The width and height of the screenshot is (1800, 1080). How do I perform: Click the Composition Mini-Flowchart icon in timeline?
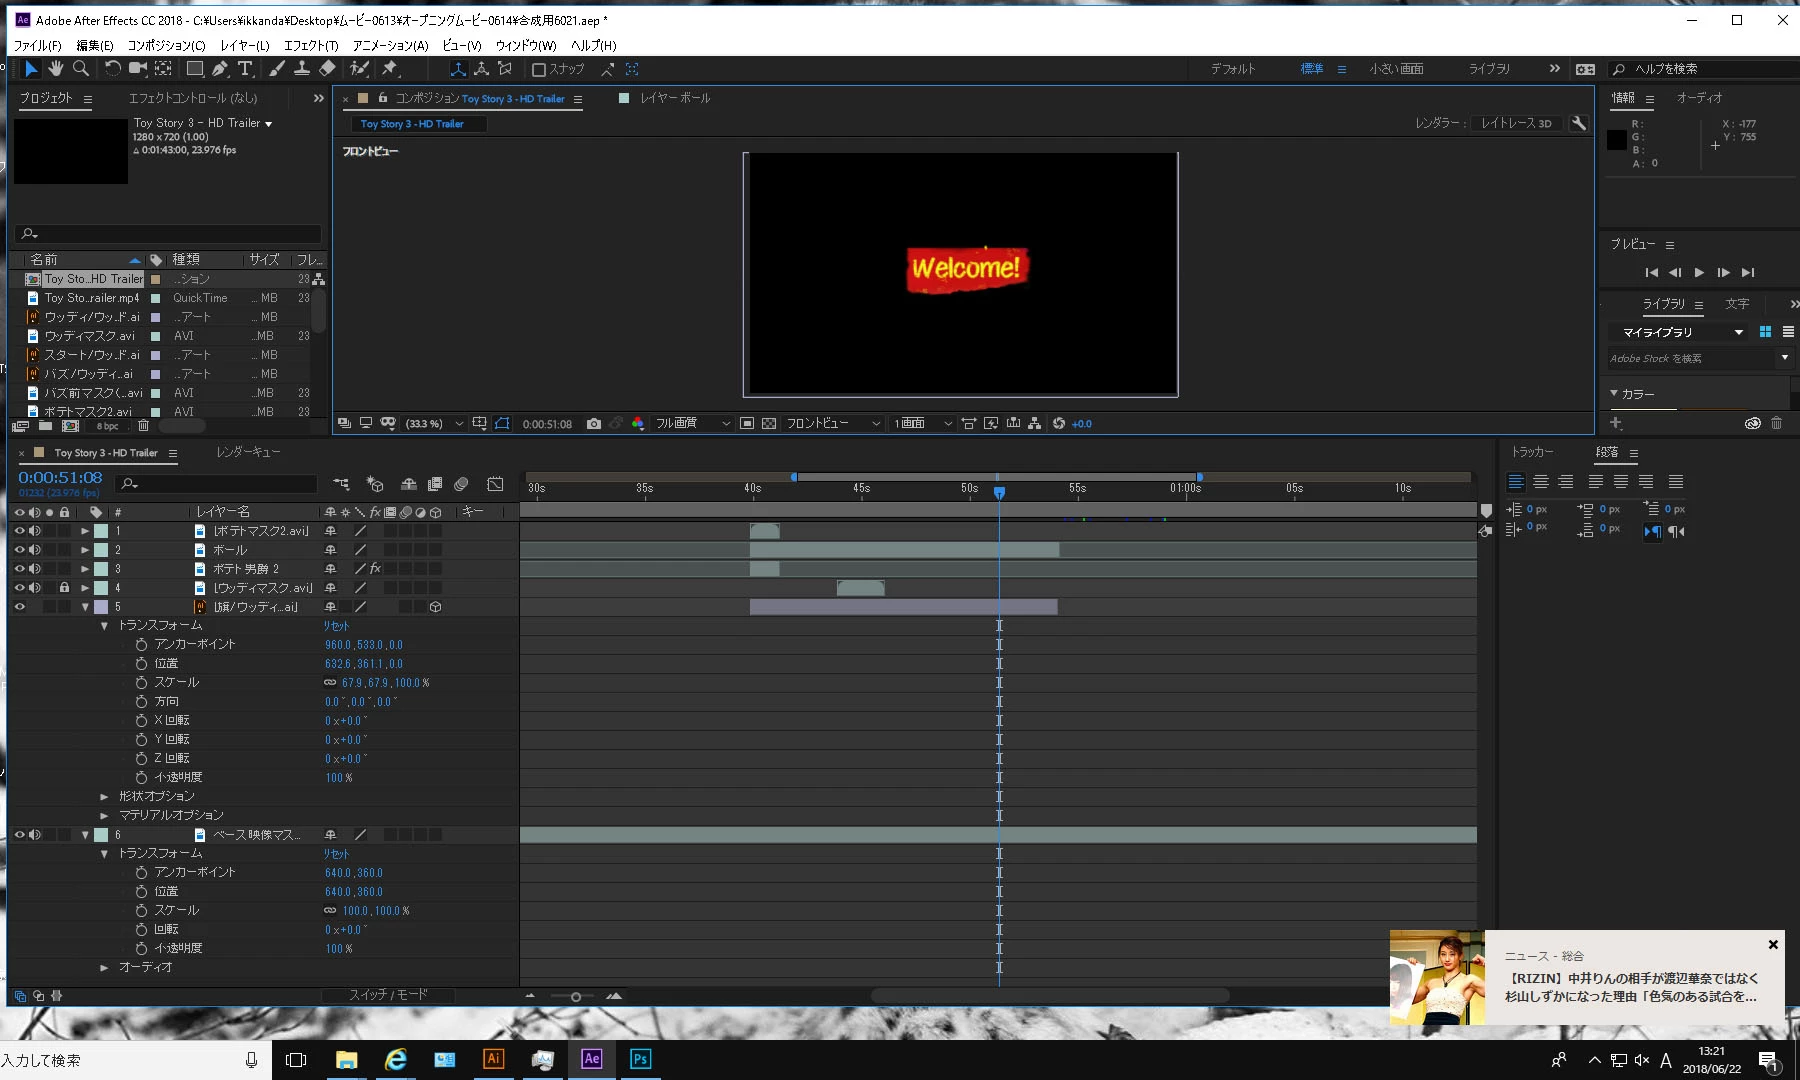(x=341, y=484)
